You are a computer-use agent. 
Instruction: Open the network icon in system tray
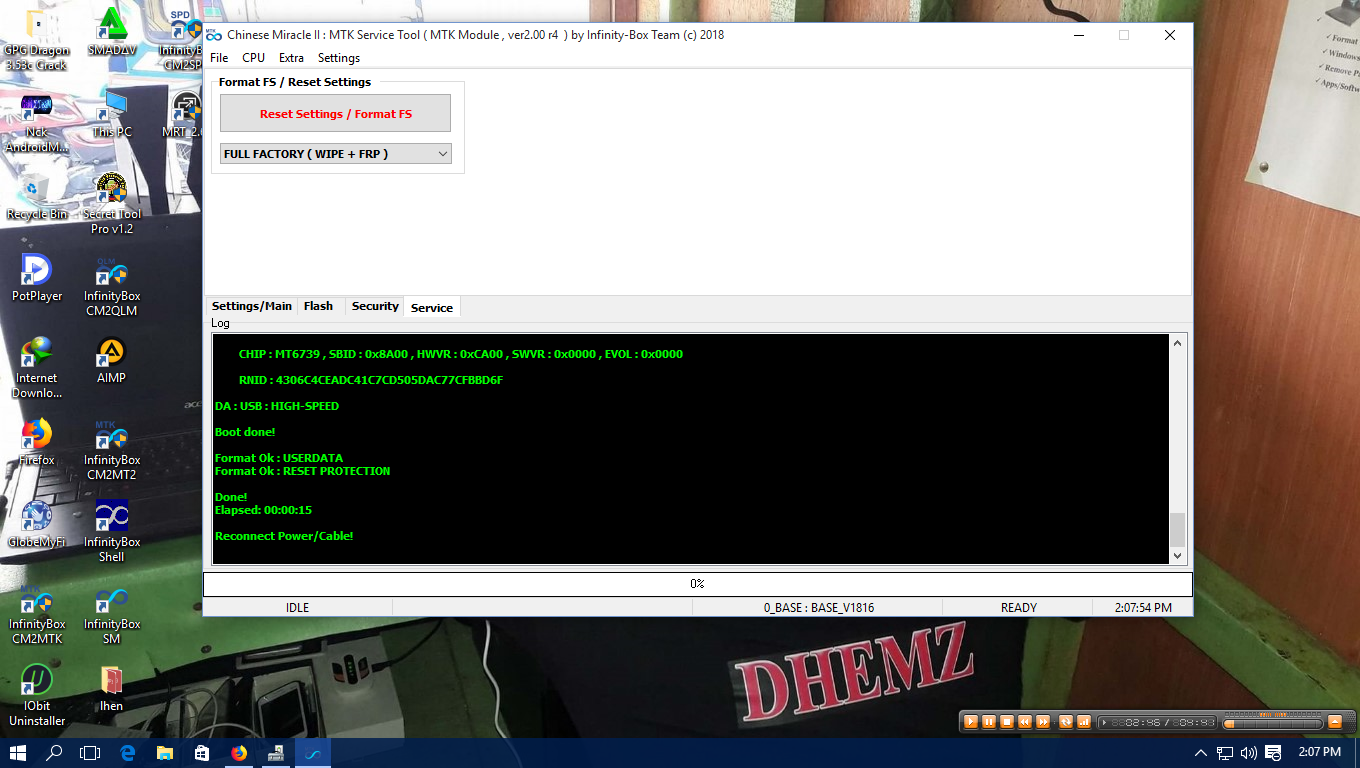pos(1226,753)
